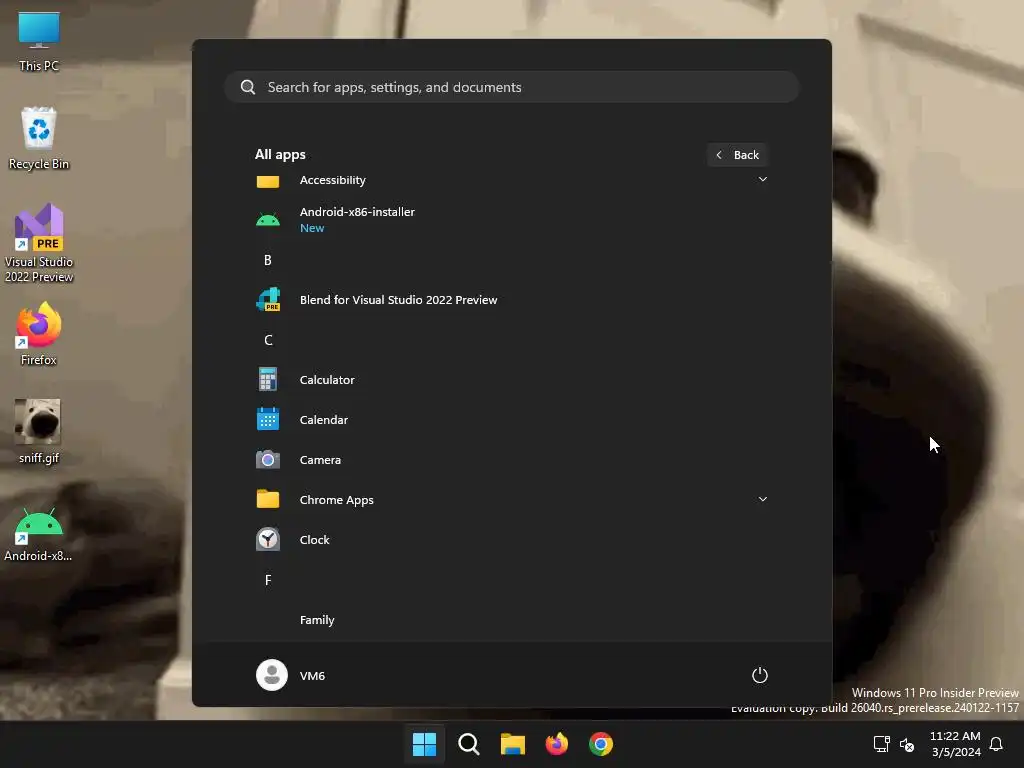Click the All apps heading
The image size is (1024, 768).
pyautogui.click(x=280, y=155)
